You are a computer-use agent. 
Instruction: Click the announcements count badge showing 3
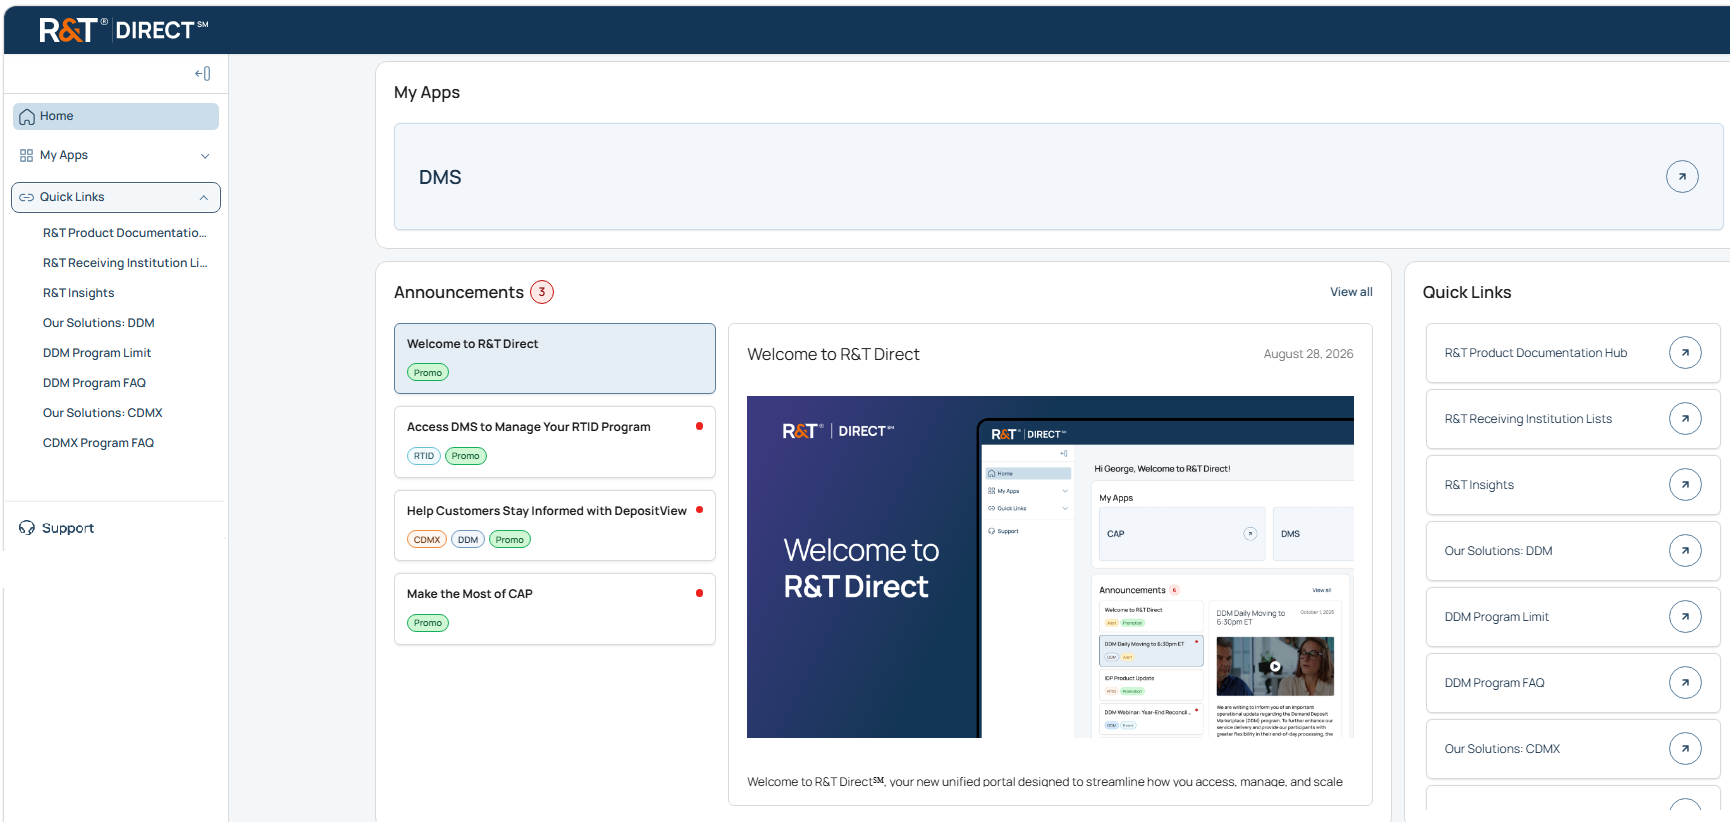pyautogui.click(x=542, y=292)
